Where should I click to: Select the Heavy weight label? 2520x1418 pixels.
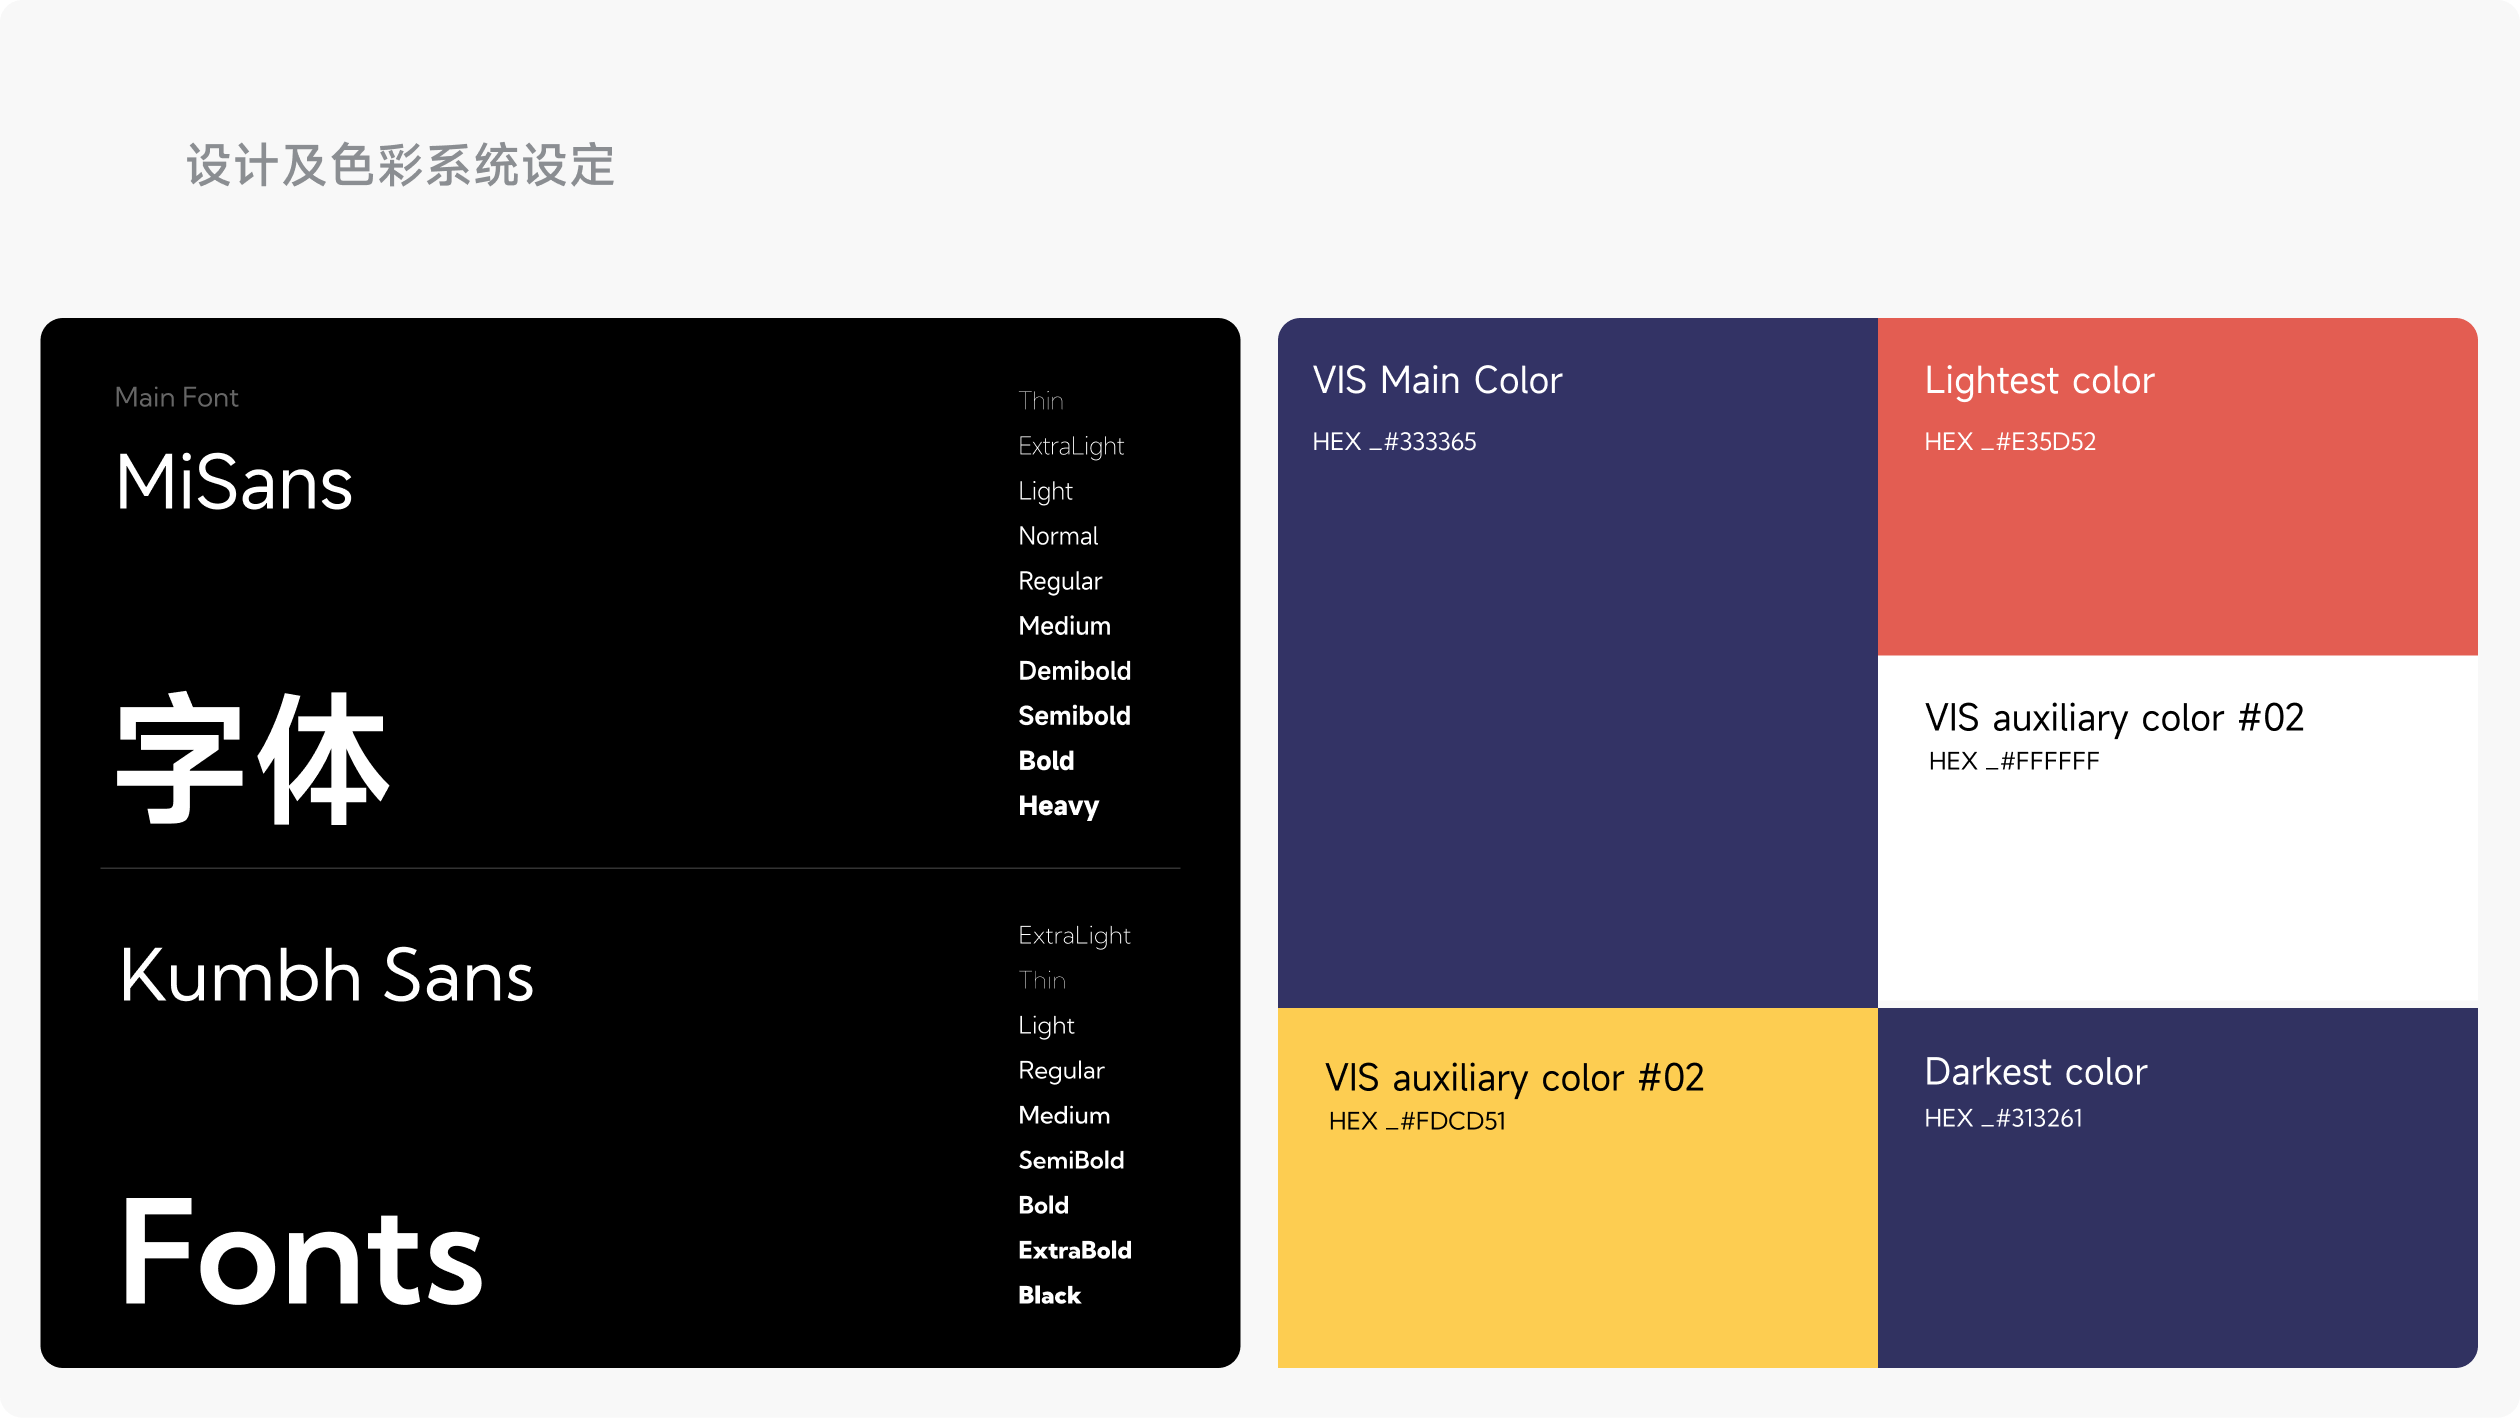tap(1058, 806)
